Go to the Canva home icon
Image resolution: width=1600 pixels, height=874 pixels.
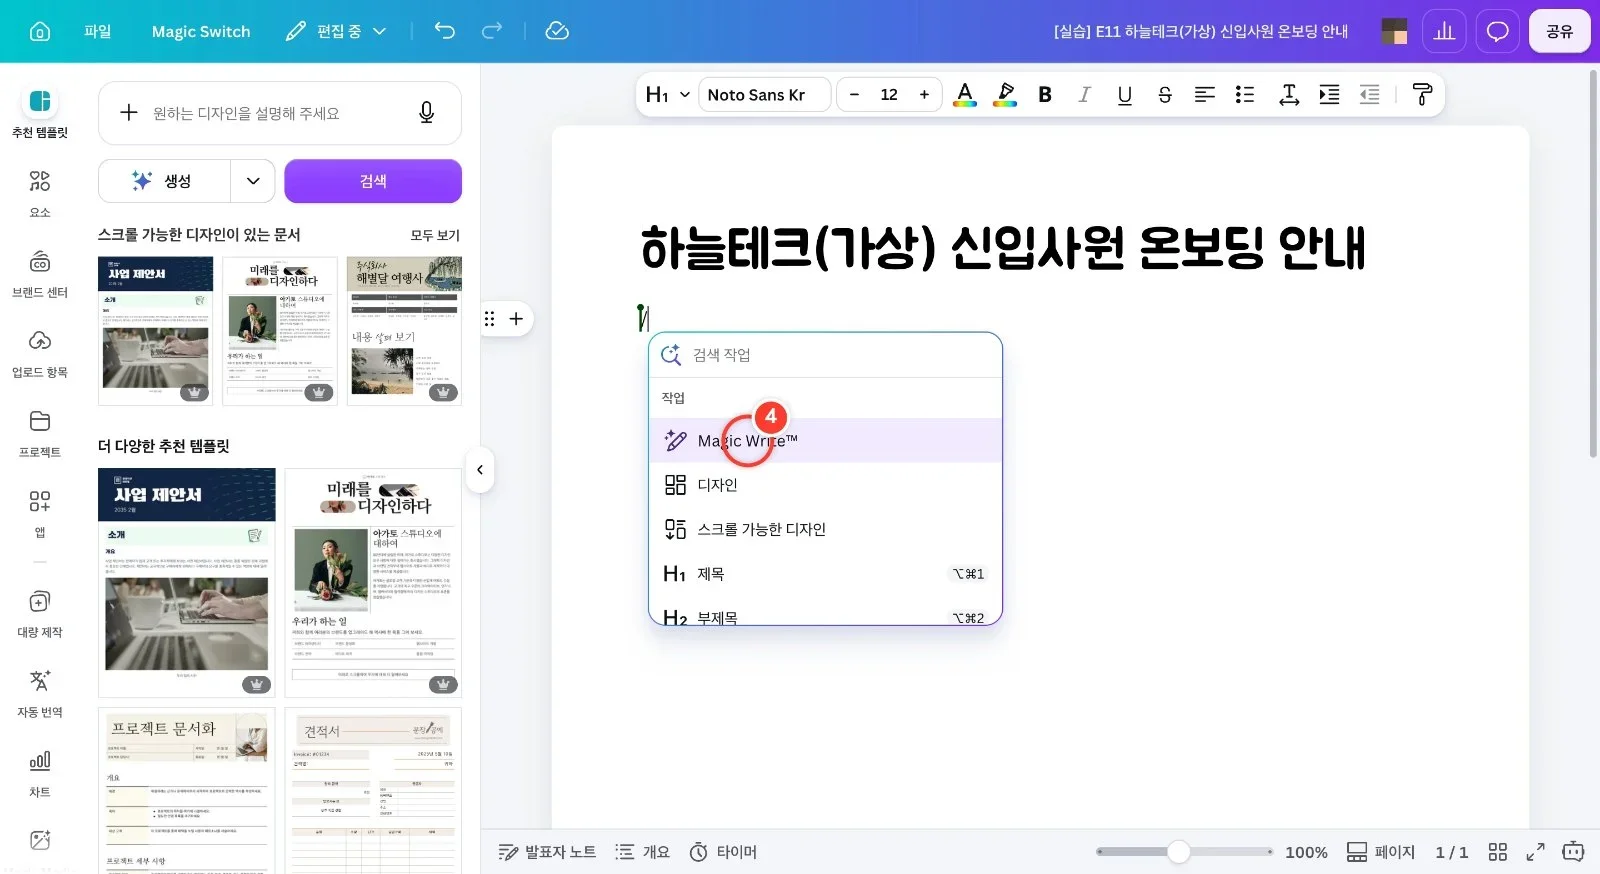click(x=40, y=31)
